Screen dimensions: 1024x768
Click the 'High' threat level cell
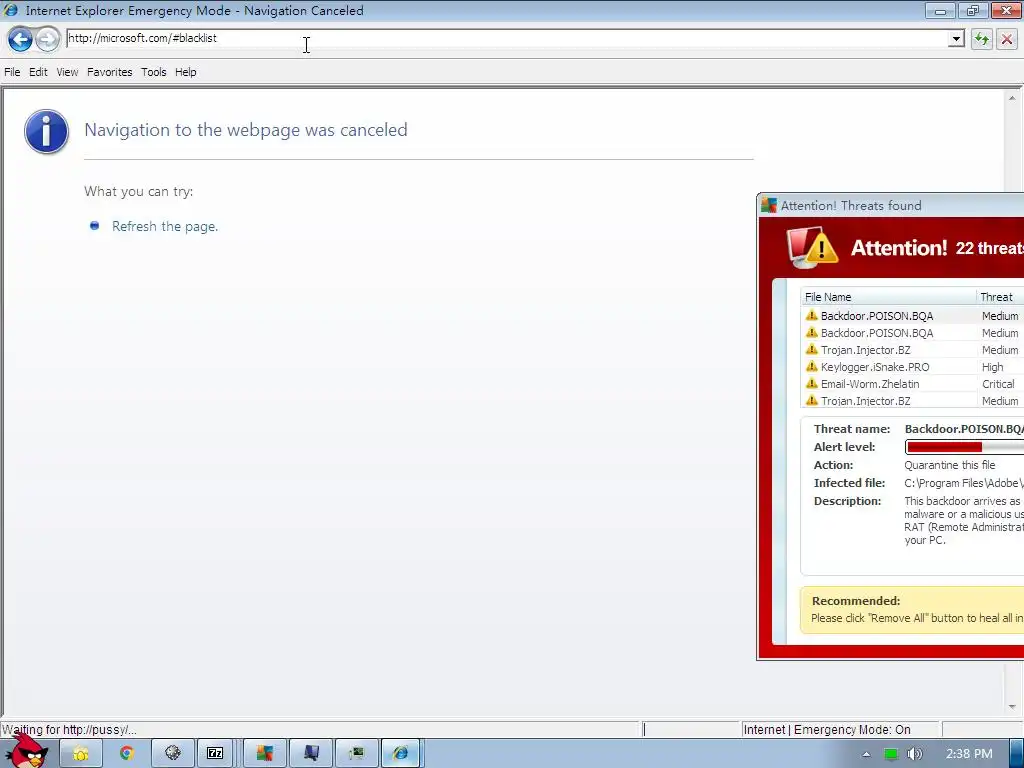(x=992, y=367)
